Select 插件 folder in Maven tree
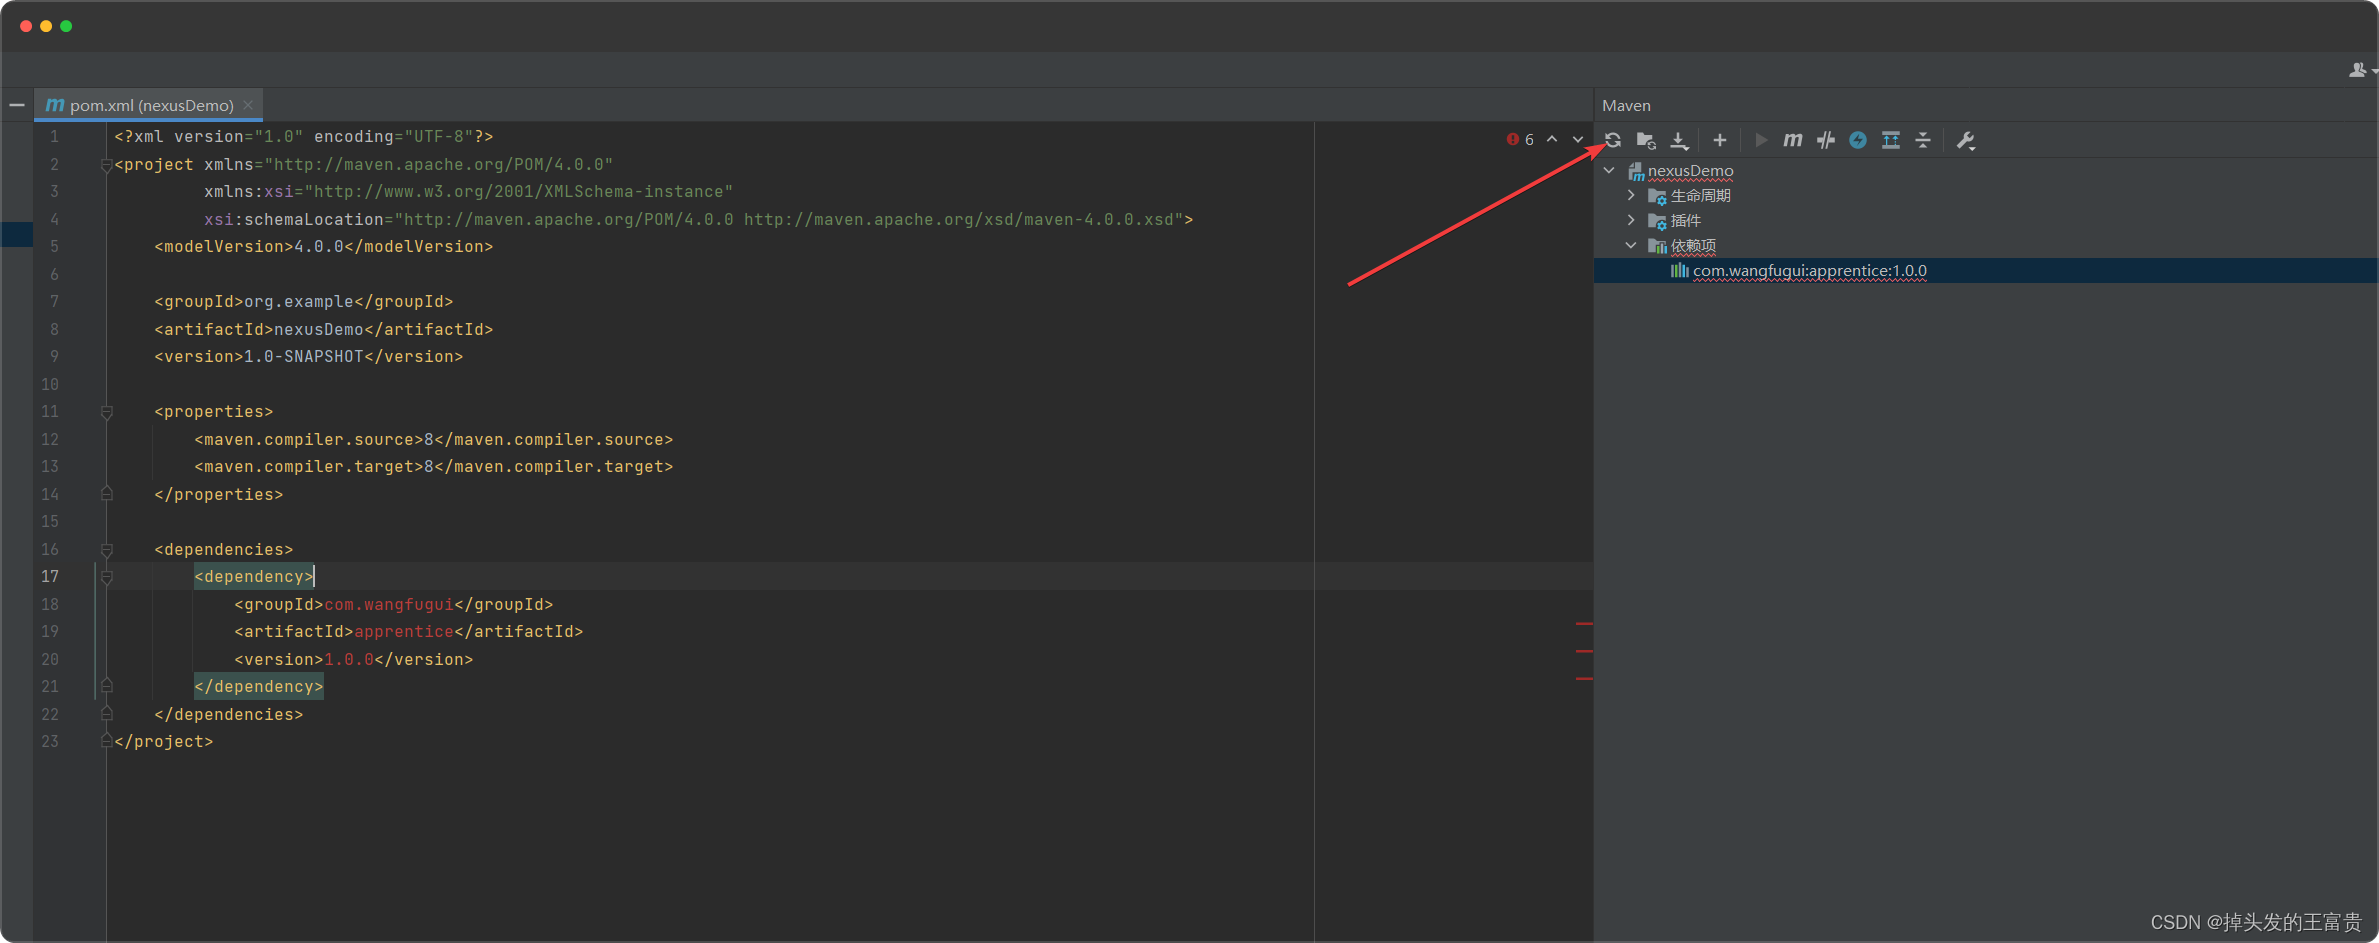Viewport: 2379px width, 943px height. click(x=1685, y=221)
